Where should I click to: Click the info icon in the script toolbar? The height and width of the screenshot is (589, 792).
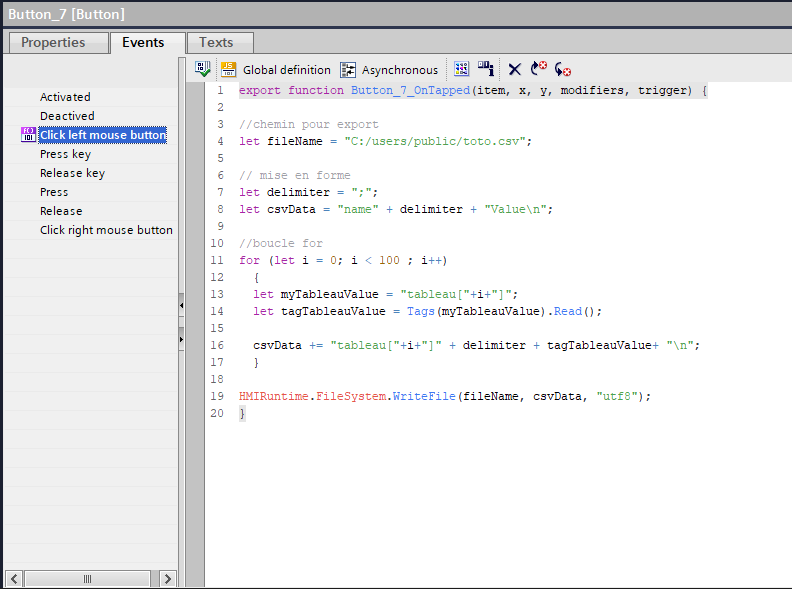pos(486,69)
